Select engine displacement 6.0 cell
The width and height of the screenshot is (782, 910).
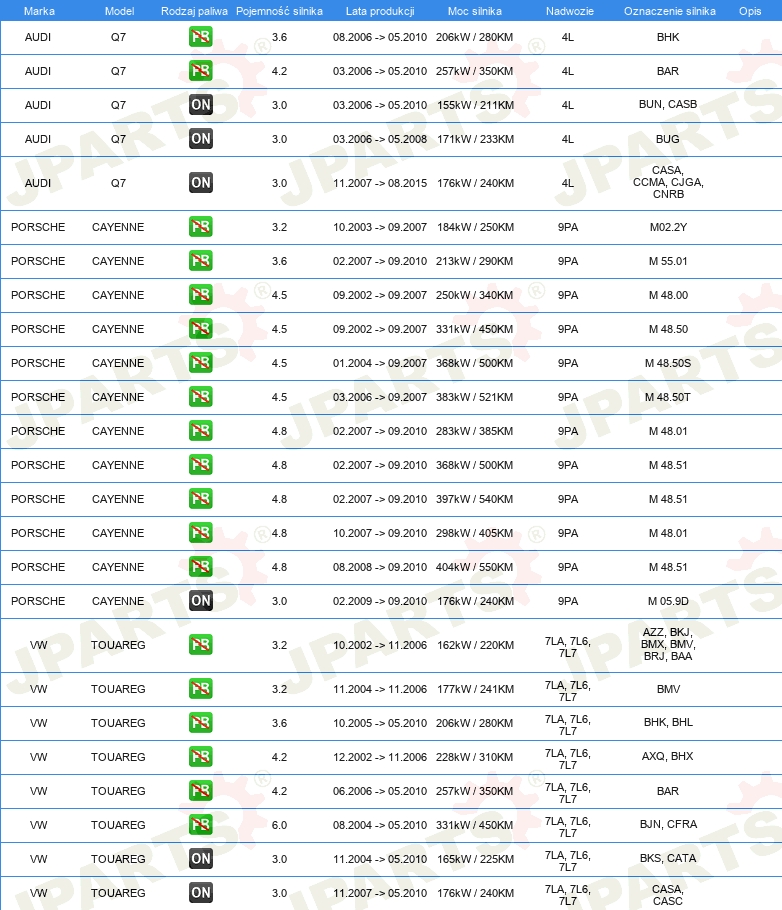click(279, 825)
